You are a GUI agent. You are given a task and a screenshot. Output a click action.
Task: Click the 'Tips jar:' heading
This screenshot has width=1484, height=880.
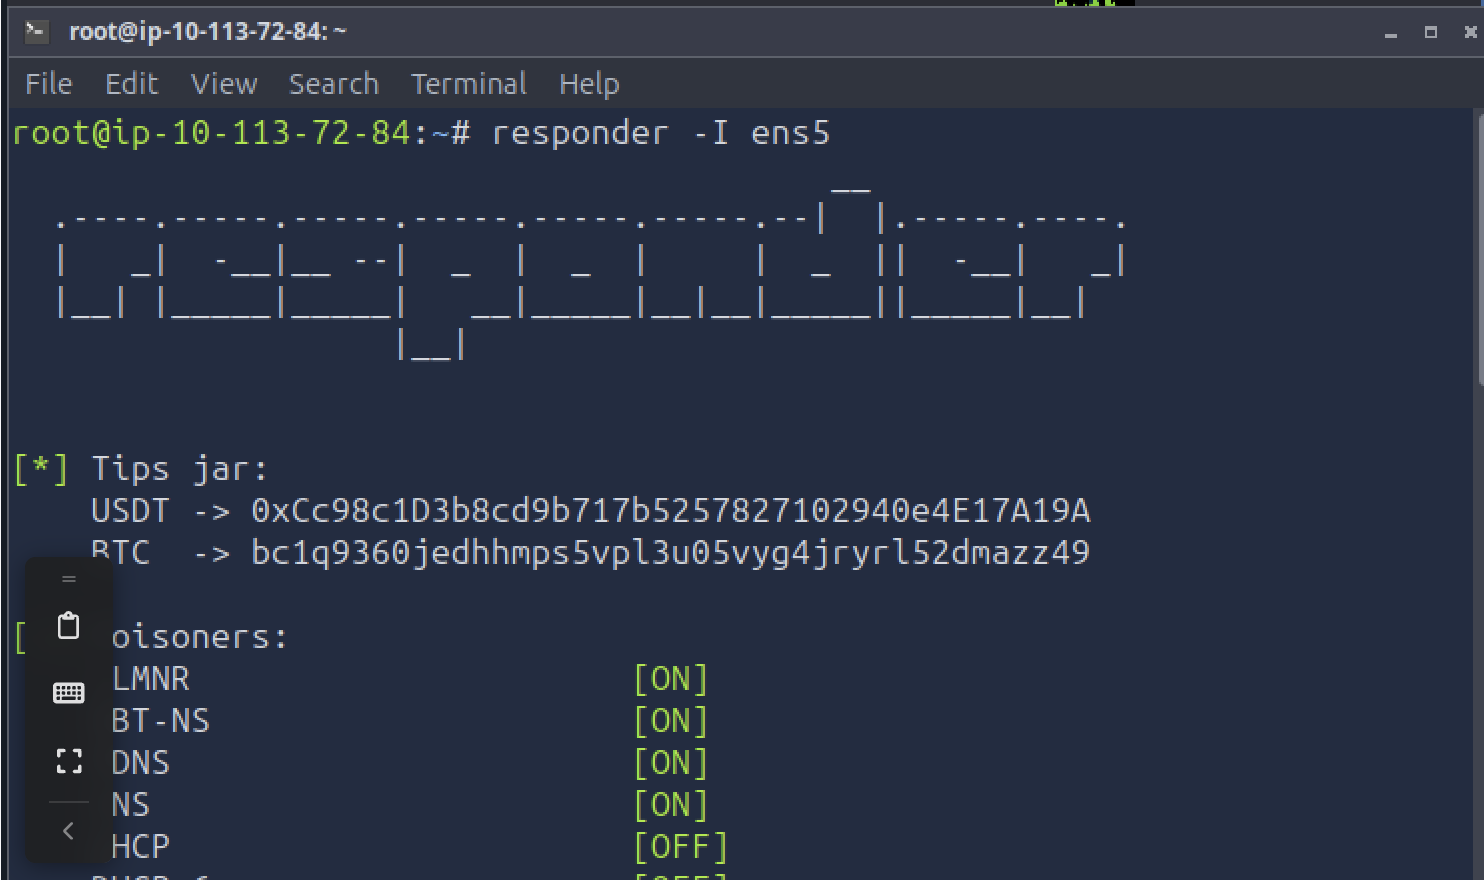click(x=180, y=469)
